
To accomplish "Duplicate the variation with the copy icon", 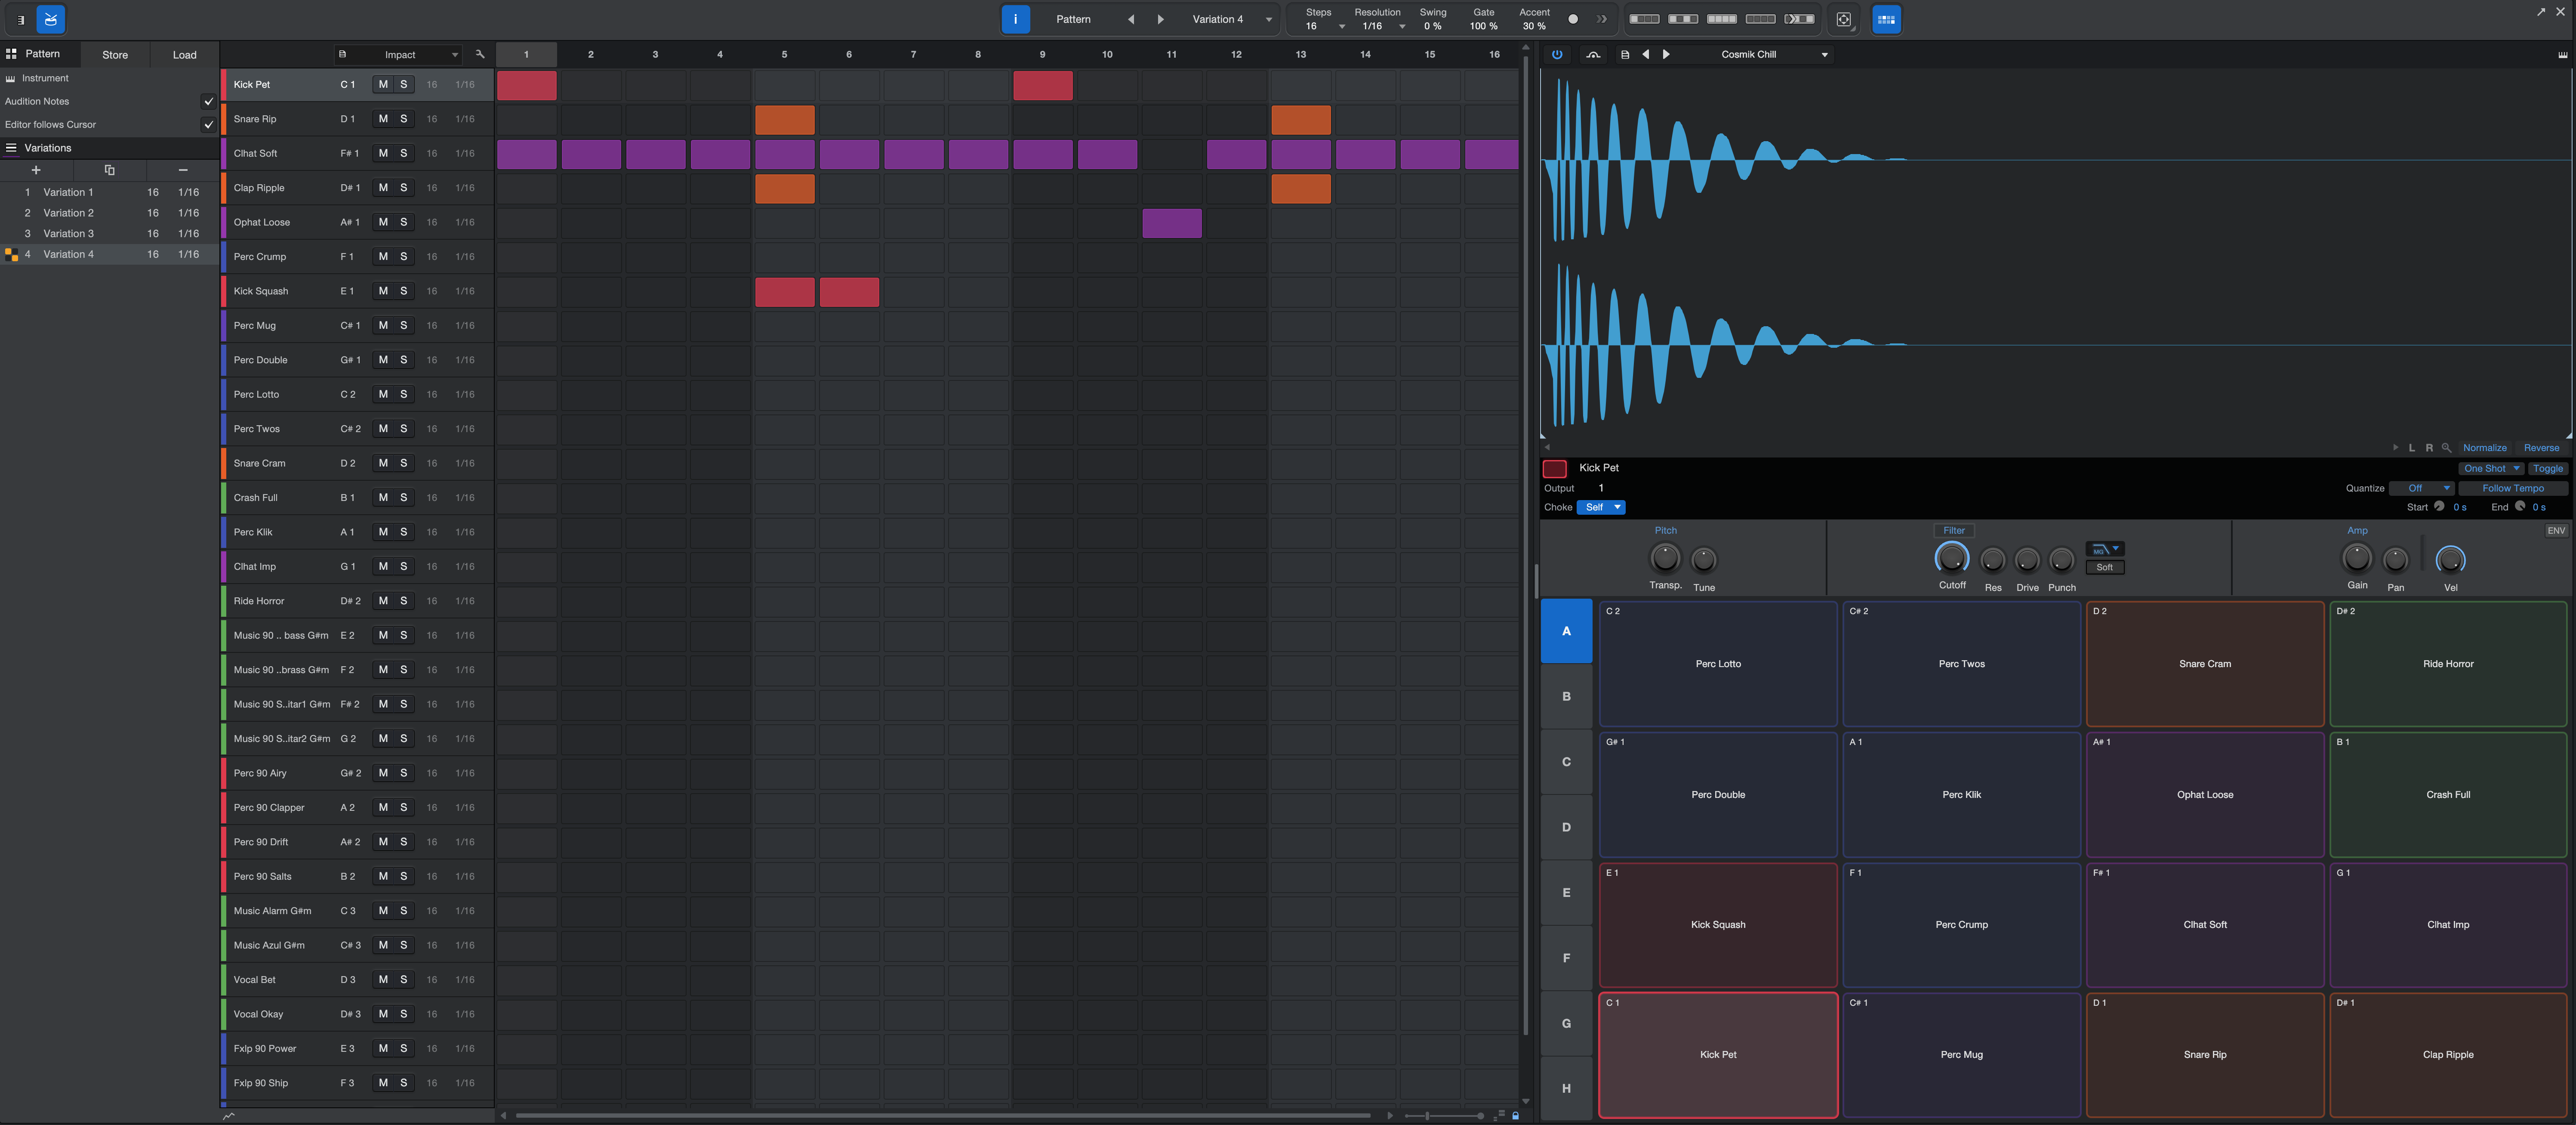I will click(x=110, y=170).
